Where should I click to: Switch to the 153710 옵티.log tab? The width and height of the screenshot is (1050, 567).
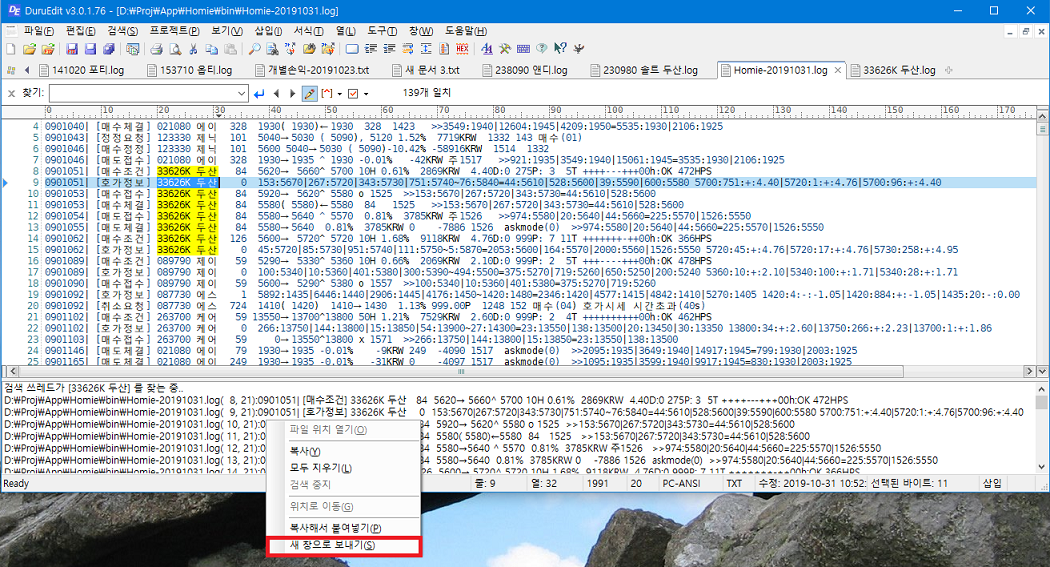(190, 70)
